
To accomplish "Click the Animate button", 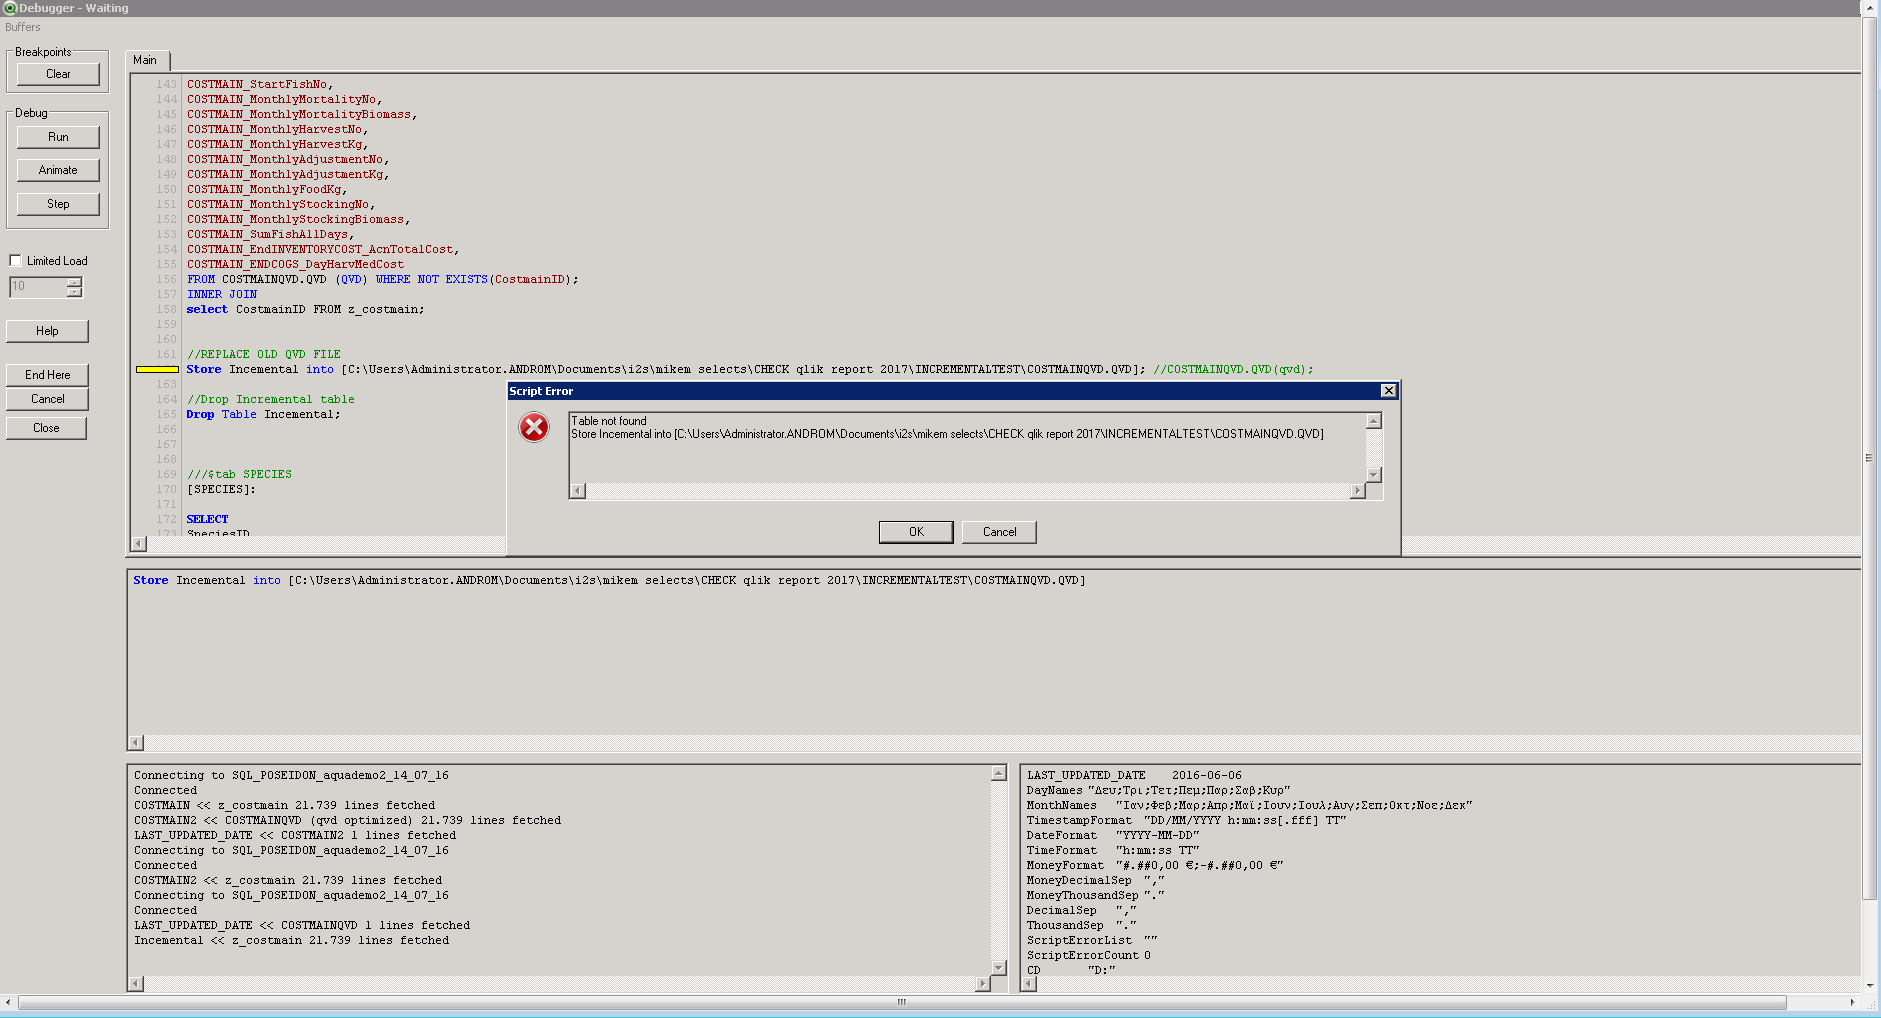I will (x=58, y=170).
